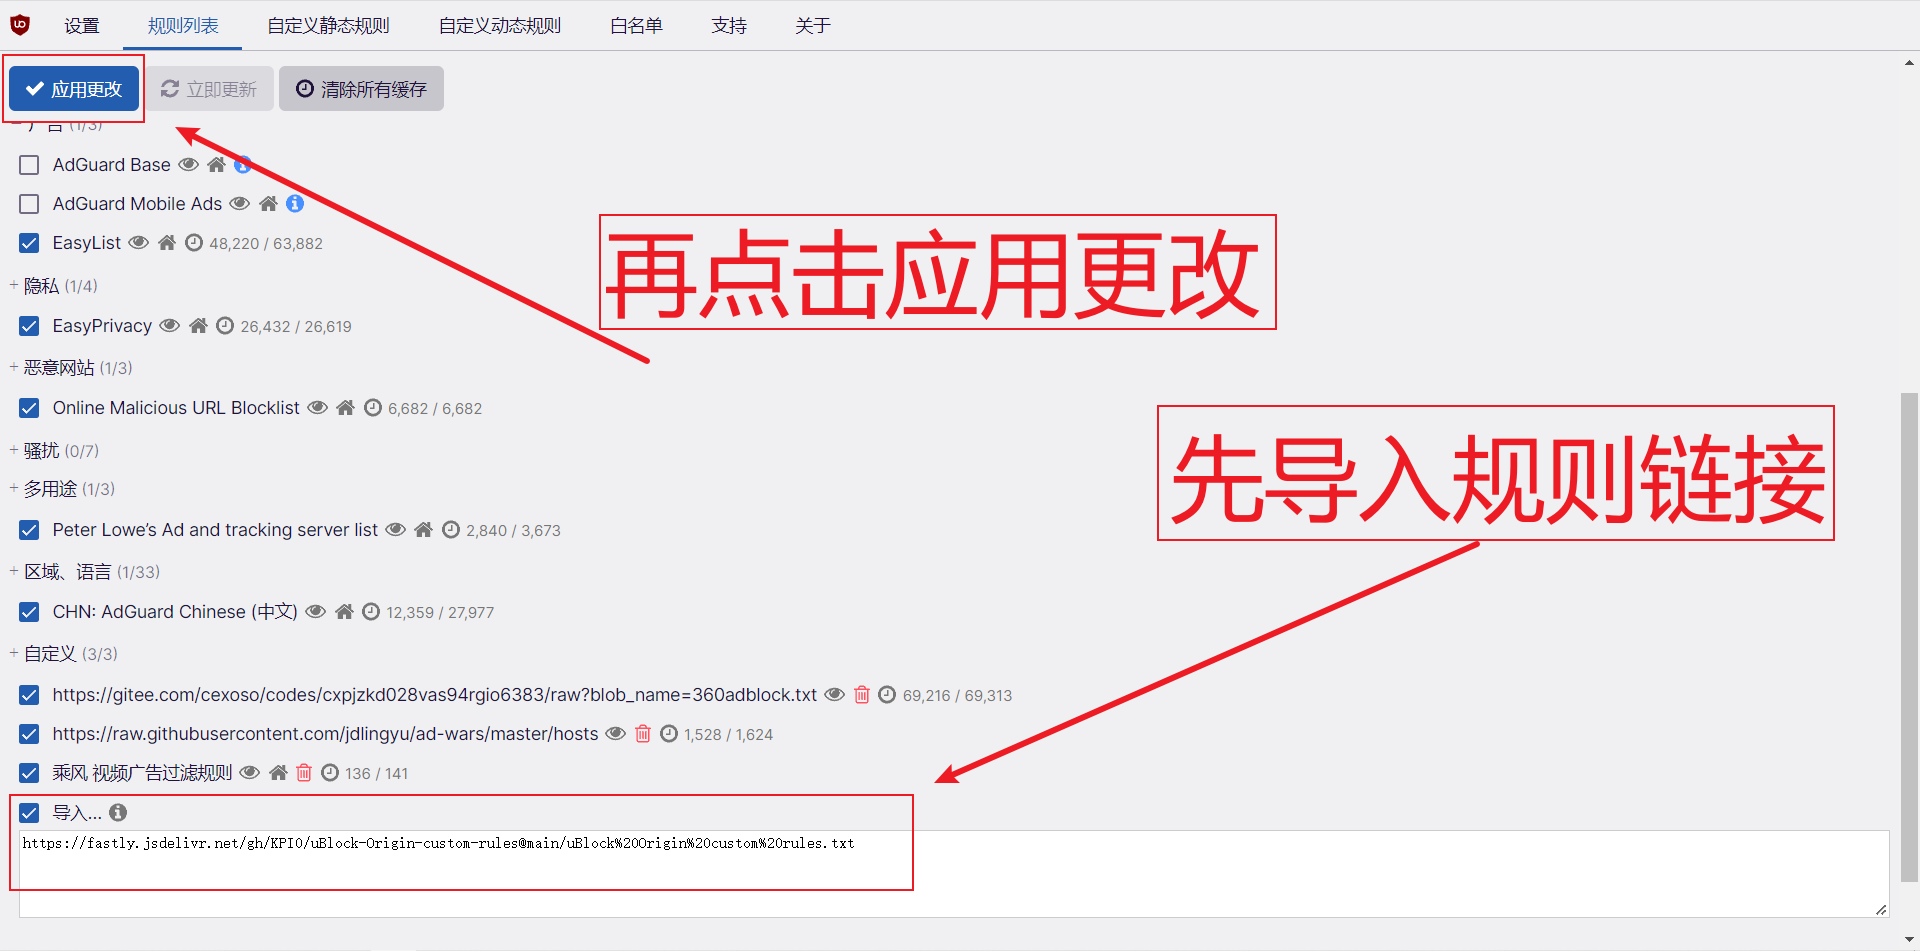View EasyList filter content eye icon
The image size is (1920, 951).
point(139,243)
